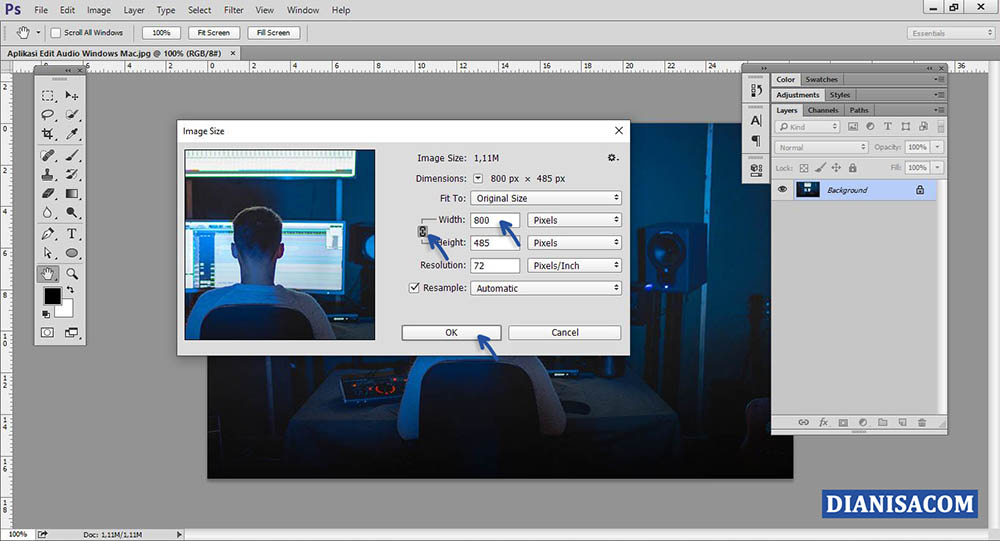Toggle lock all
Viewport: 1000px width, 541px height.
click(x=853, y=168)
